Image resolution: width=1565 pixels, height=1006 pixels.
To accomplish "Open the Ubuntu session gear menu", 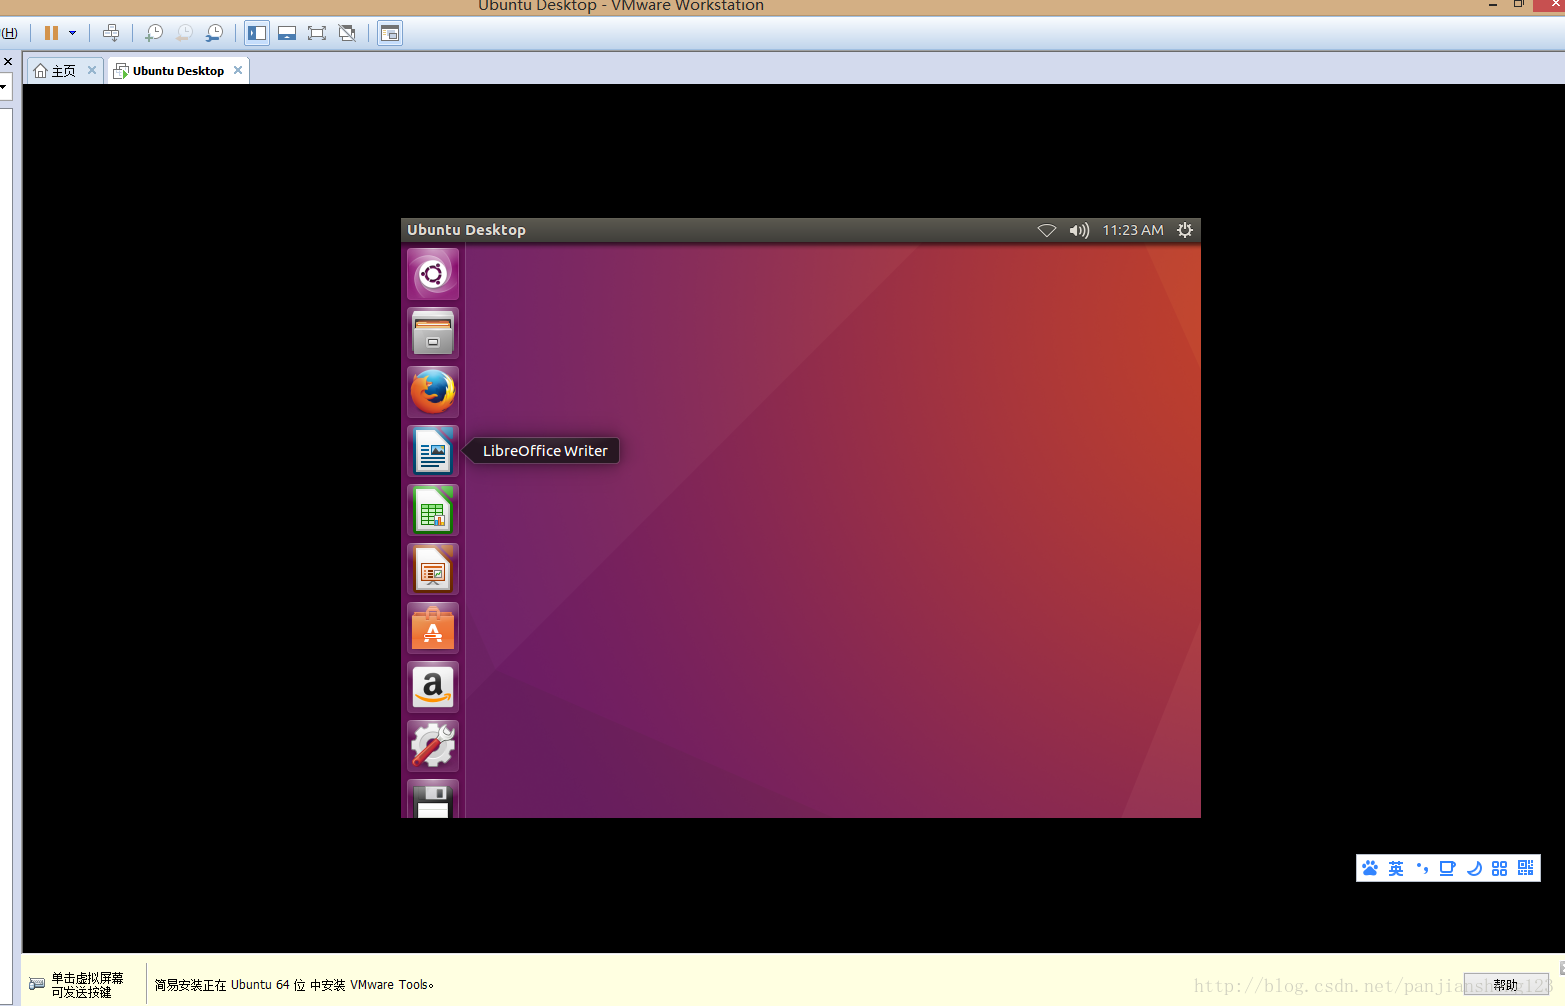I will click(x=1185, y=230).
